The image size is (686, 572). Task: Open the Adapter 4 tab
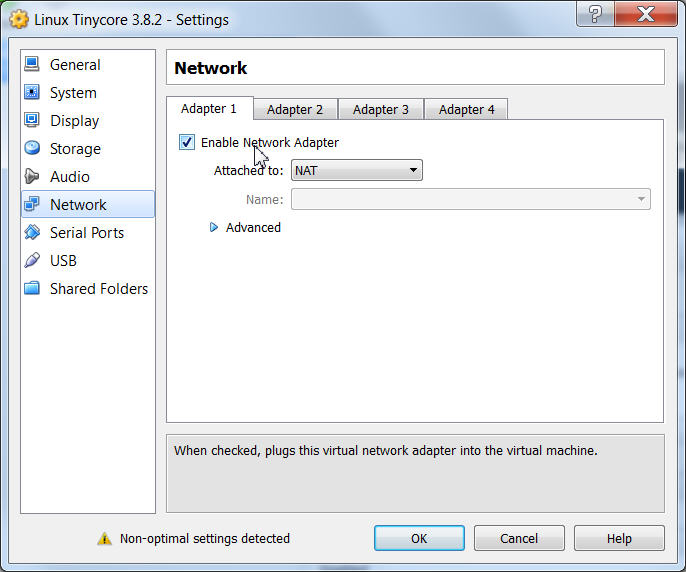467,110
